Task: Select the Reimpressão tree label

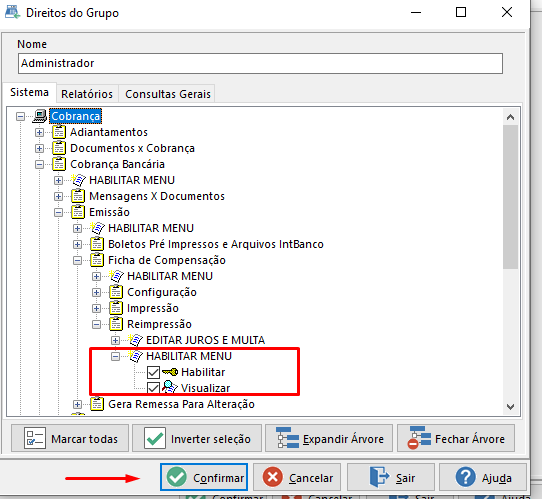Action: tap(159, 324)
